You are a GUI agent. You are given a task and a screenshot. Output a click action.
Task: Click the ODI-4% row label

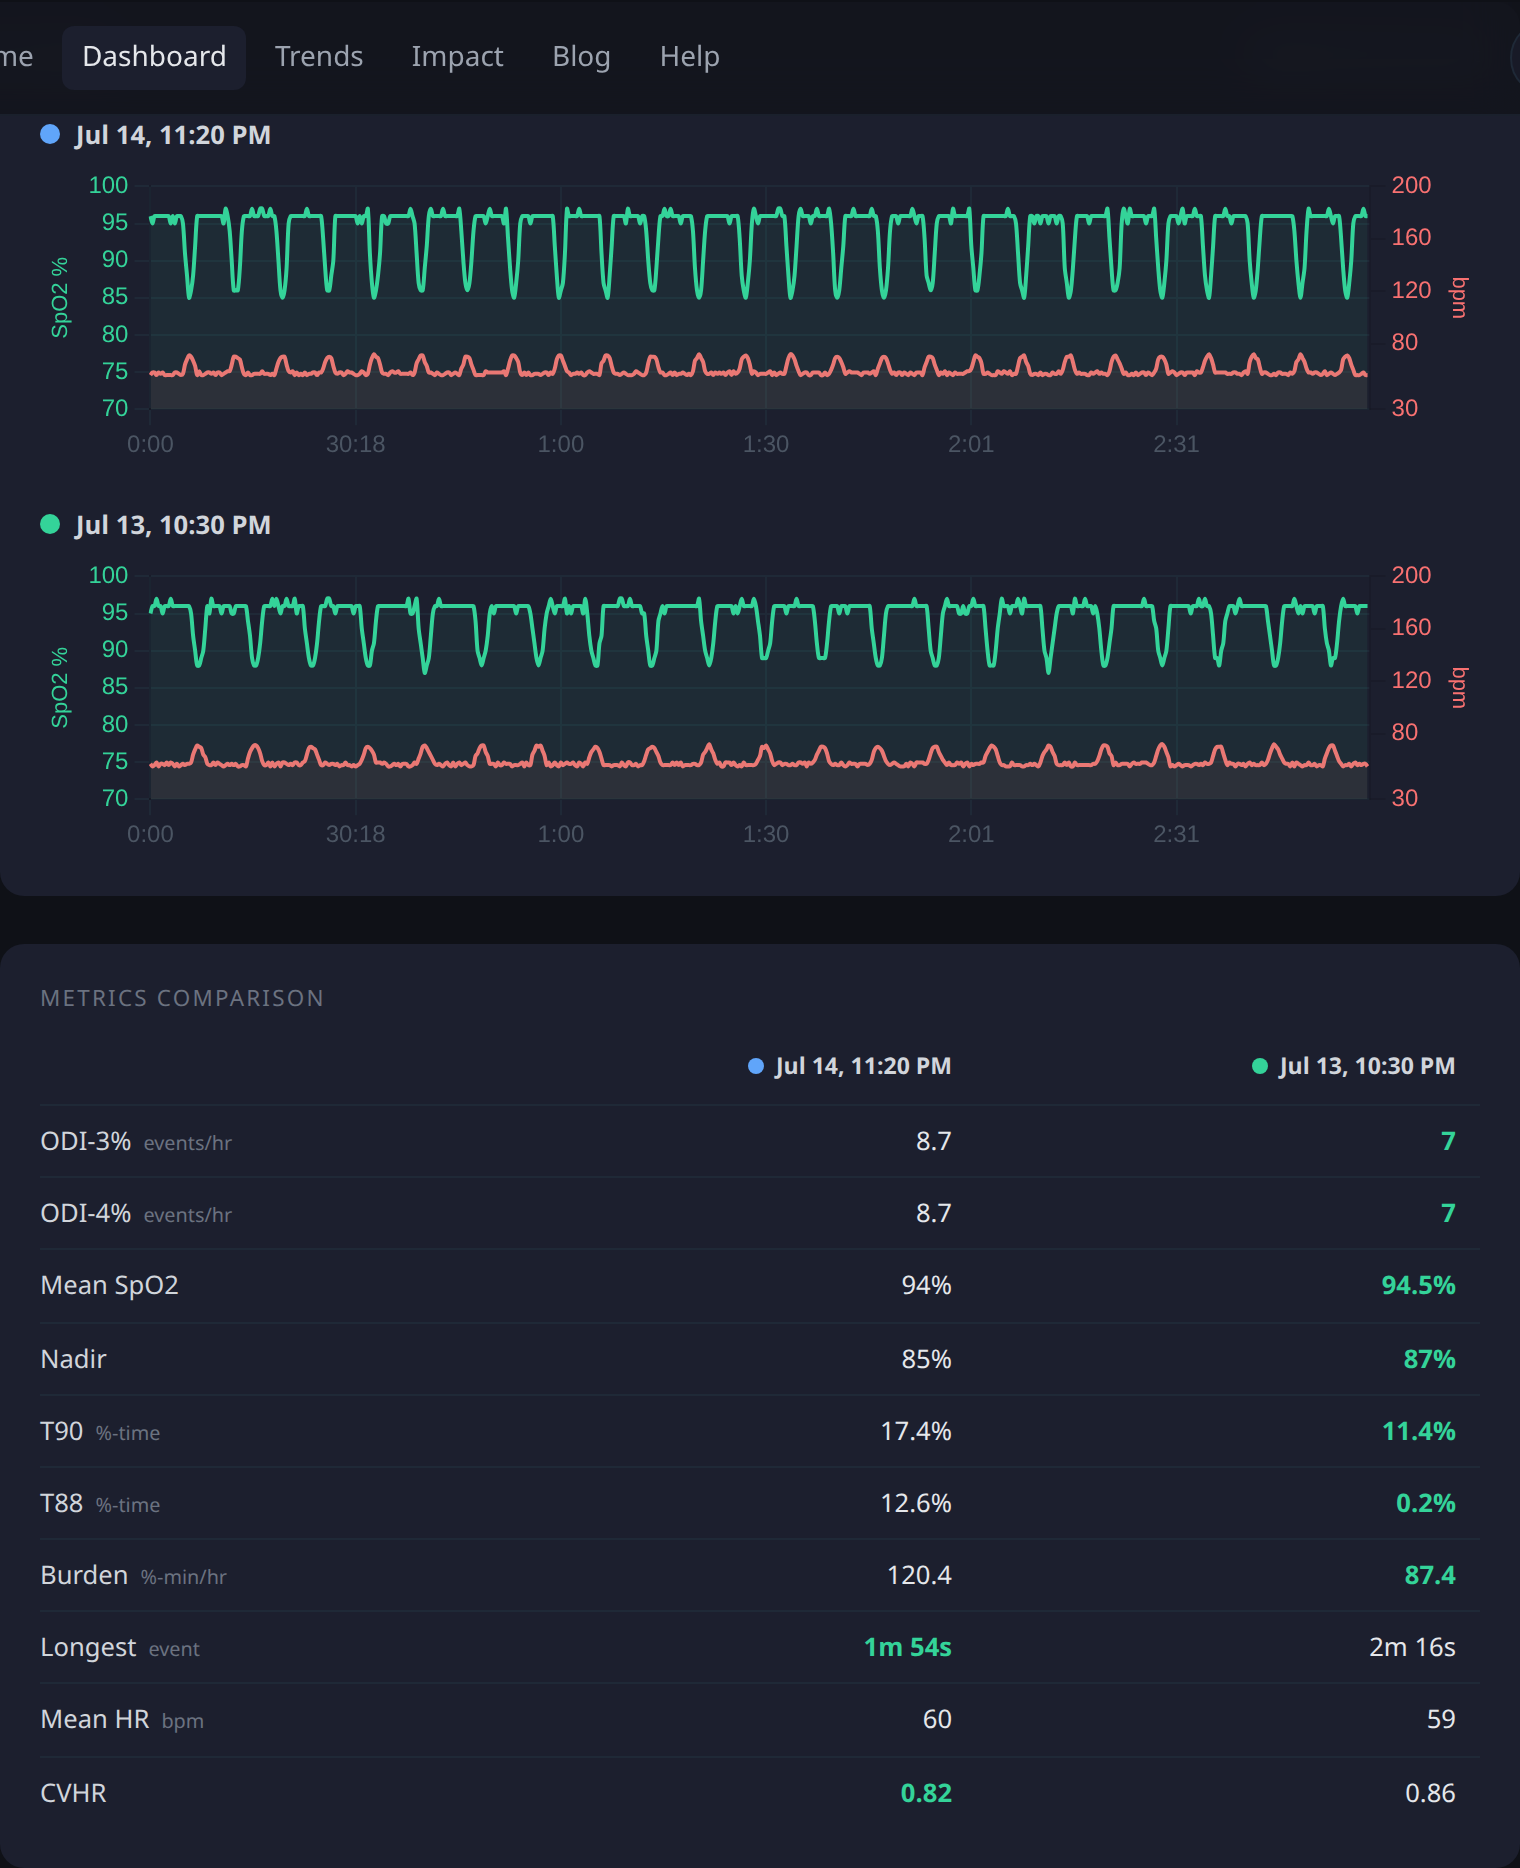pos(86,1213)
